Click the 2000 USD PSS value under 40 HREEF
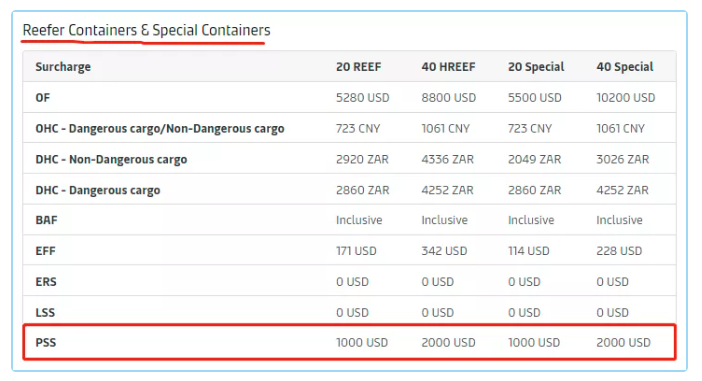Image resolution: width=702 pixels, height=381 pixels. (448, 342)
